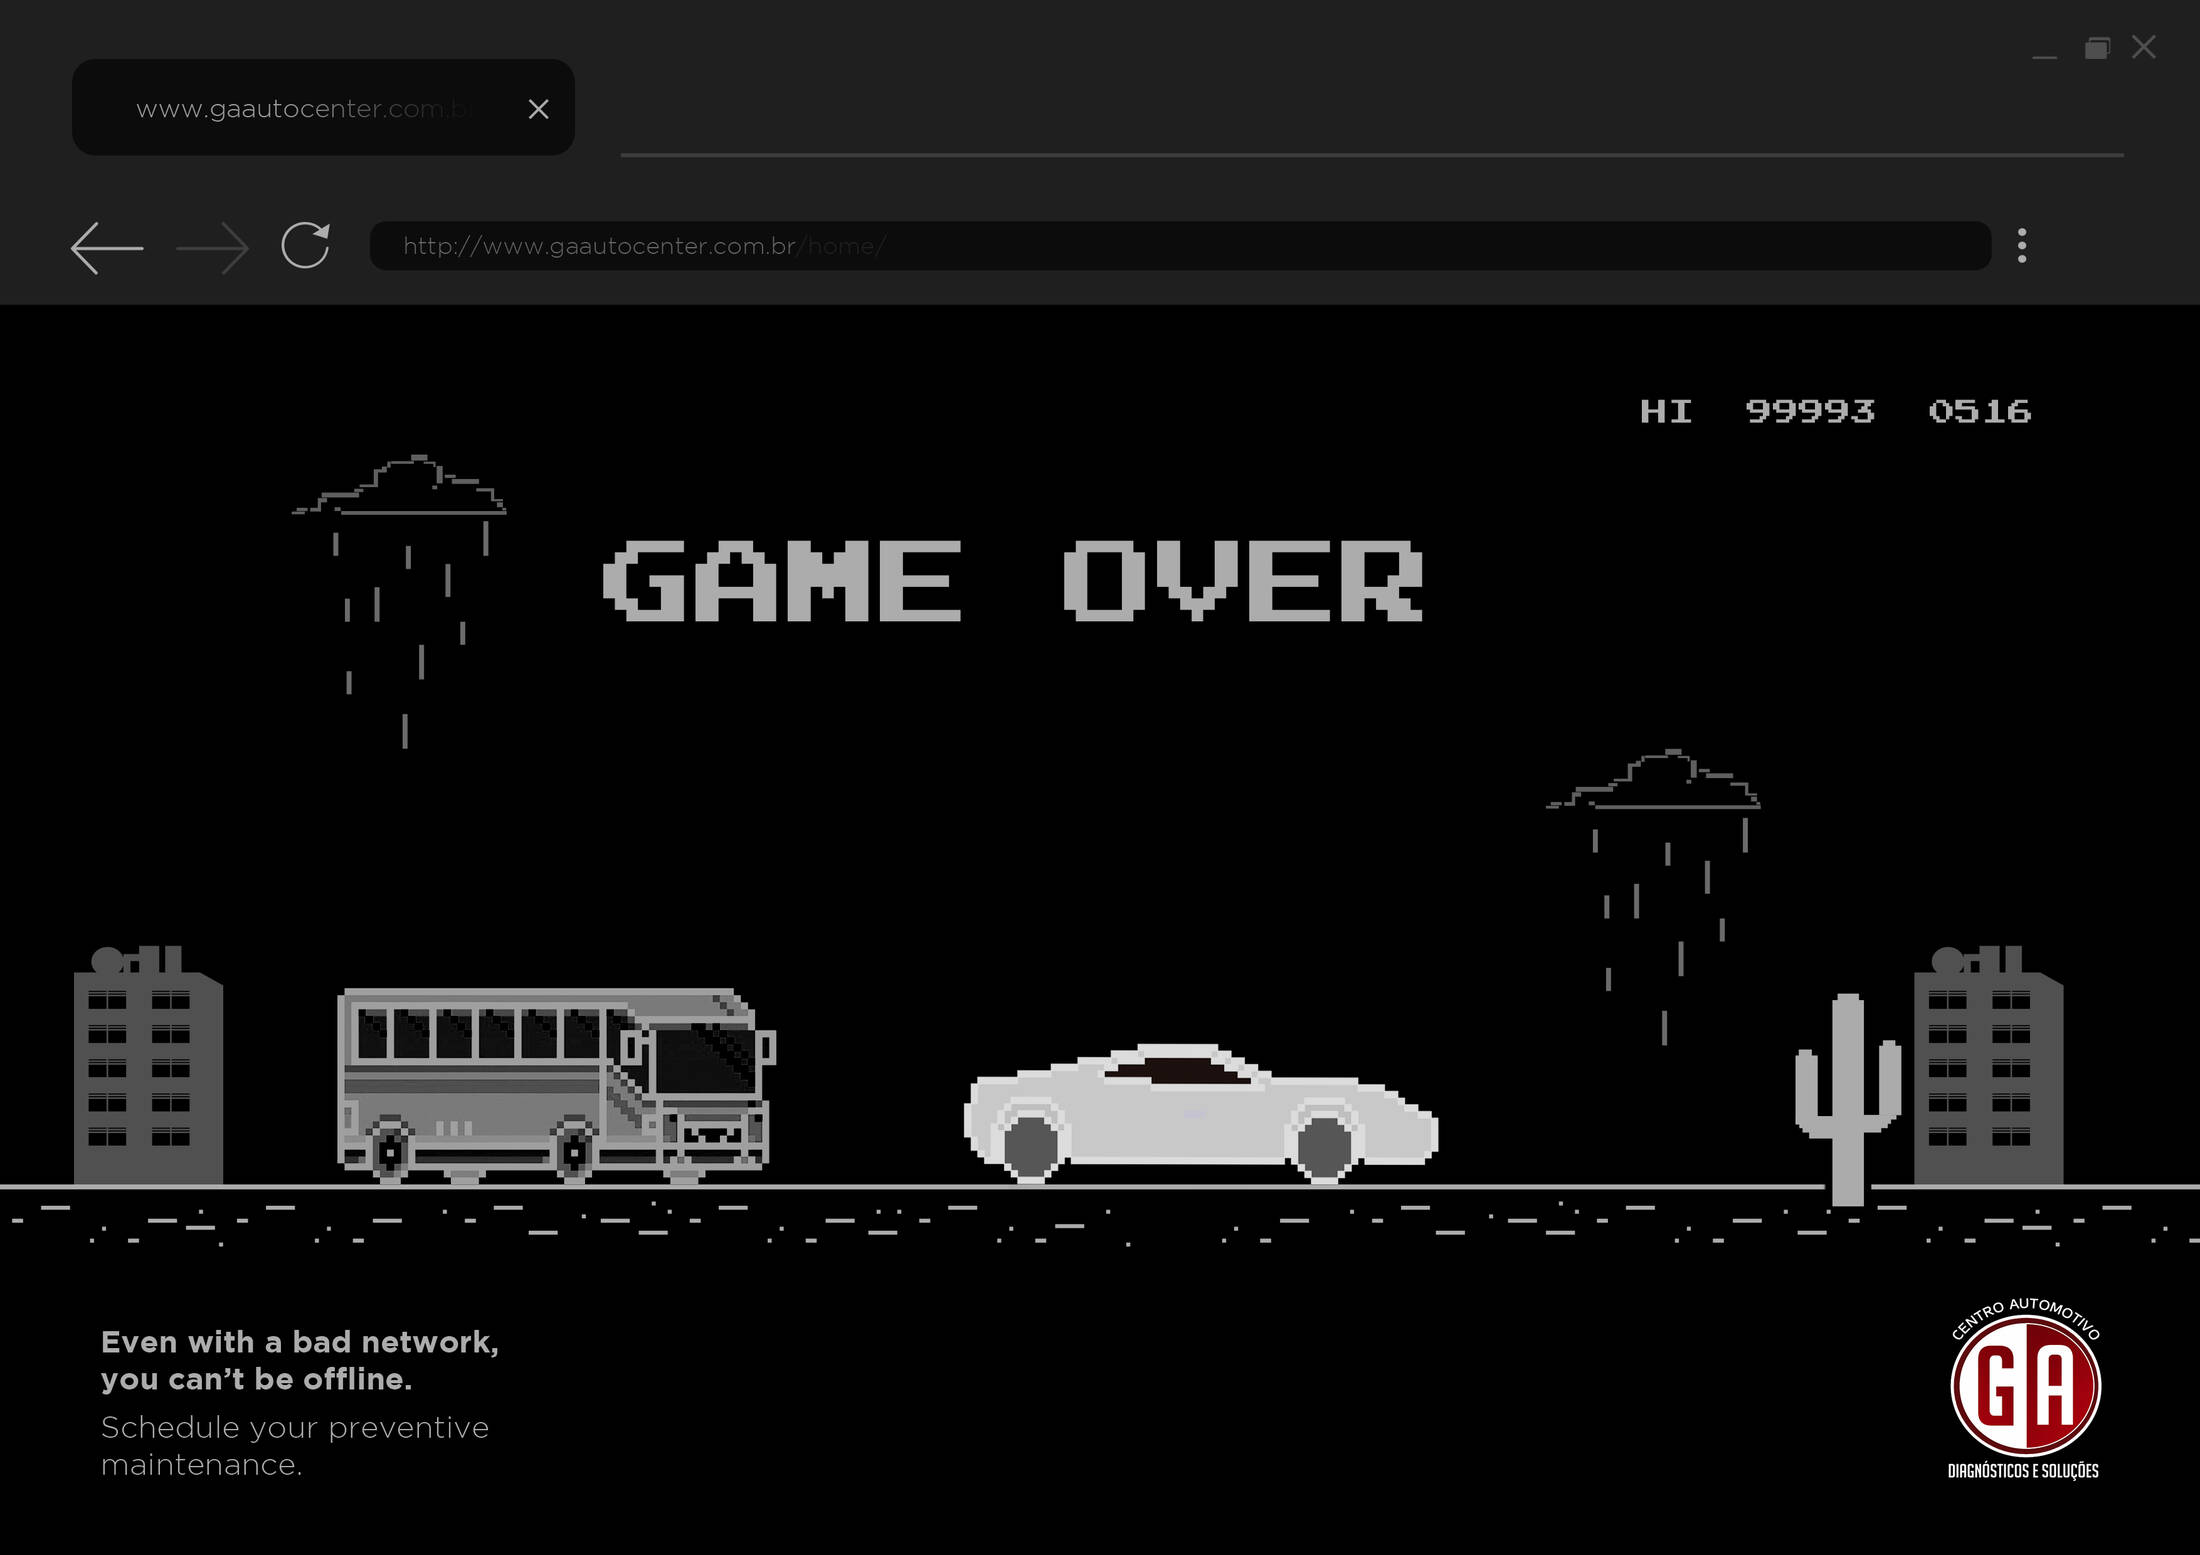Click the building next to the bus
Screen dimensions: 2200x1555
148,1065
